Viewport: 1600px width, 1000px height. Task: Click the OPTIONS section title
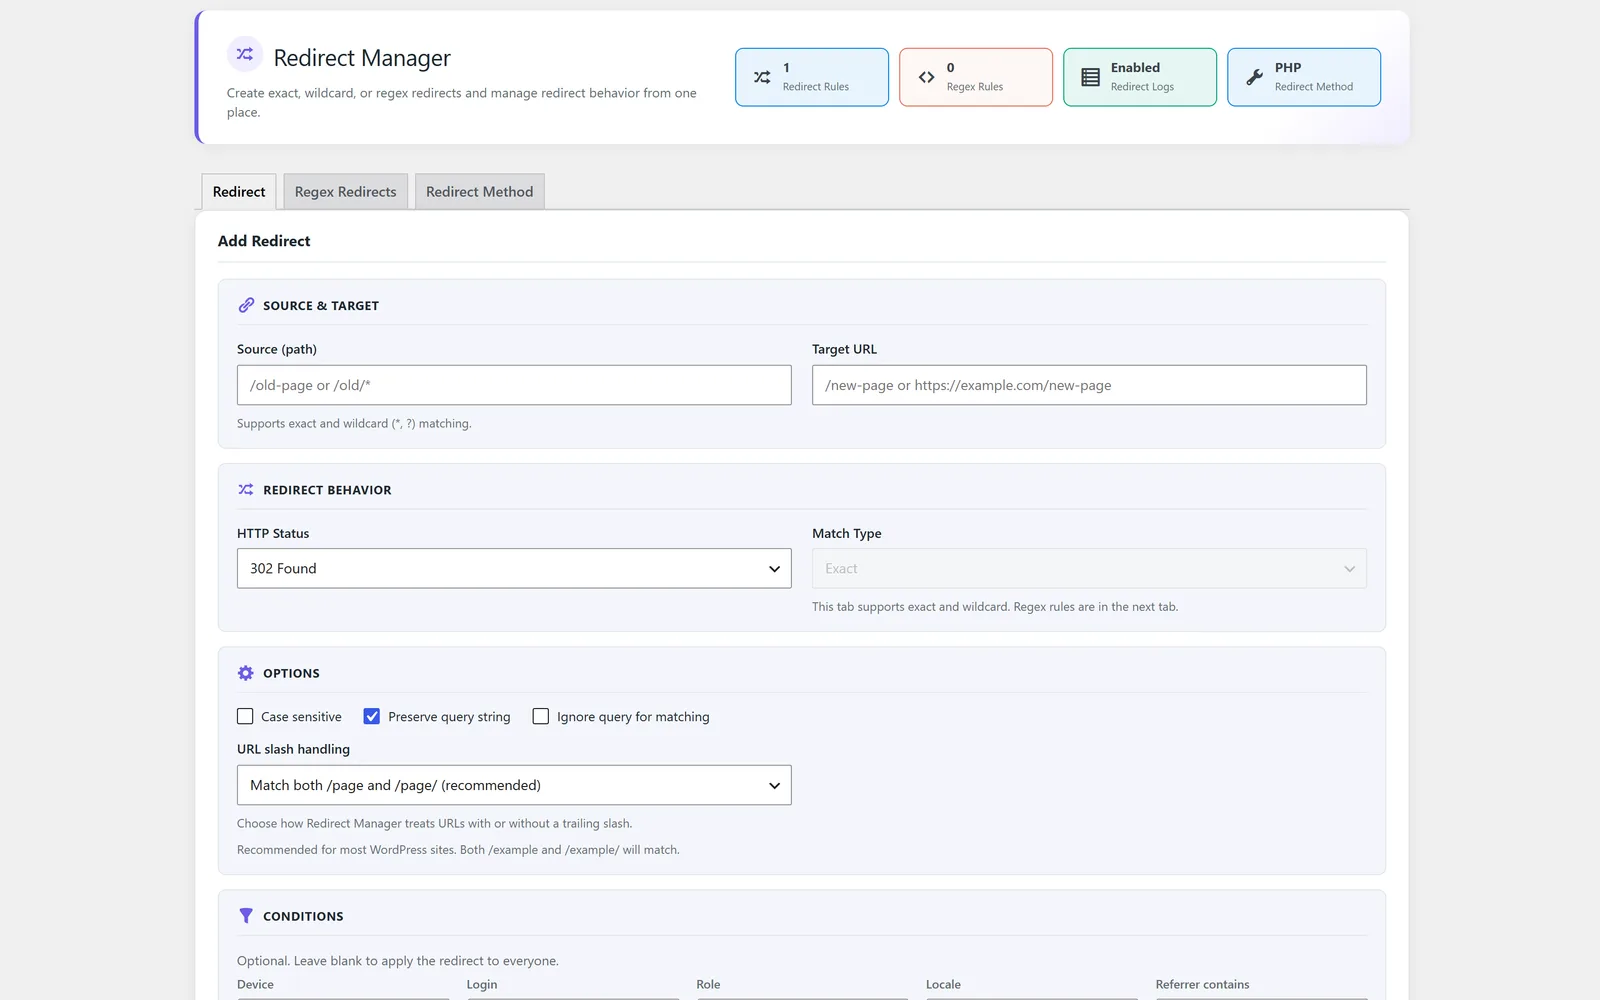pos(291,674)
